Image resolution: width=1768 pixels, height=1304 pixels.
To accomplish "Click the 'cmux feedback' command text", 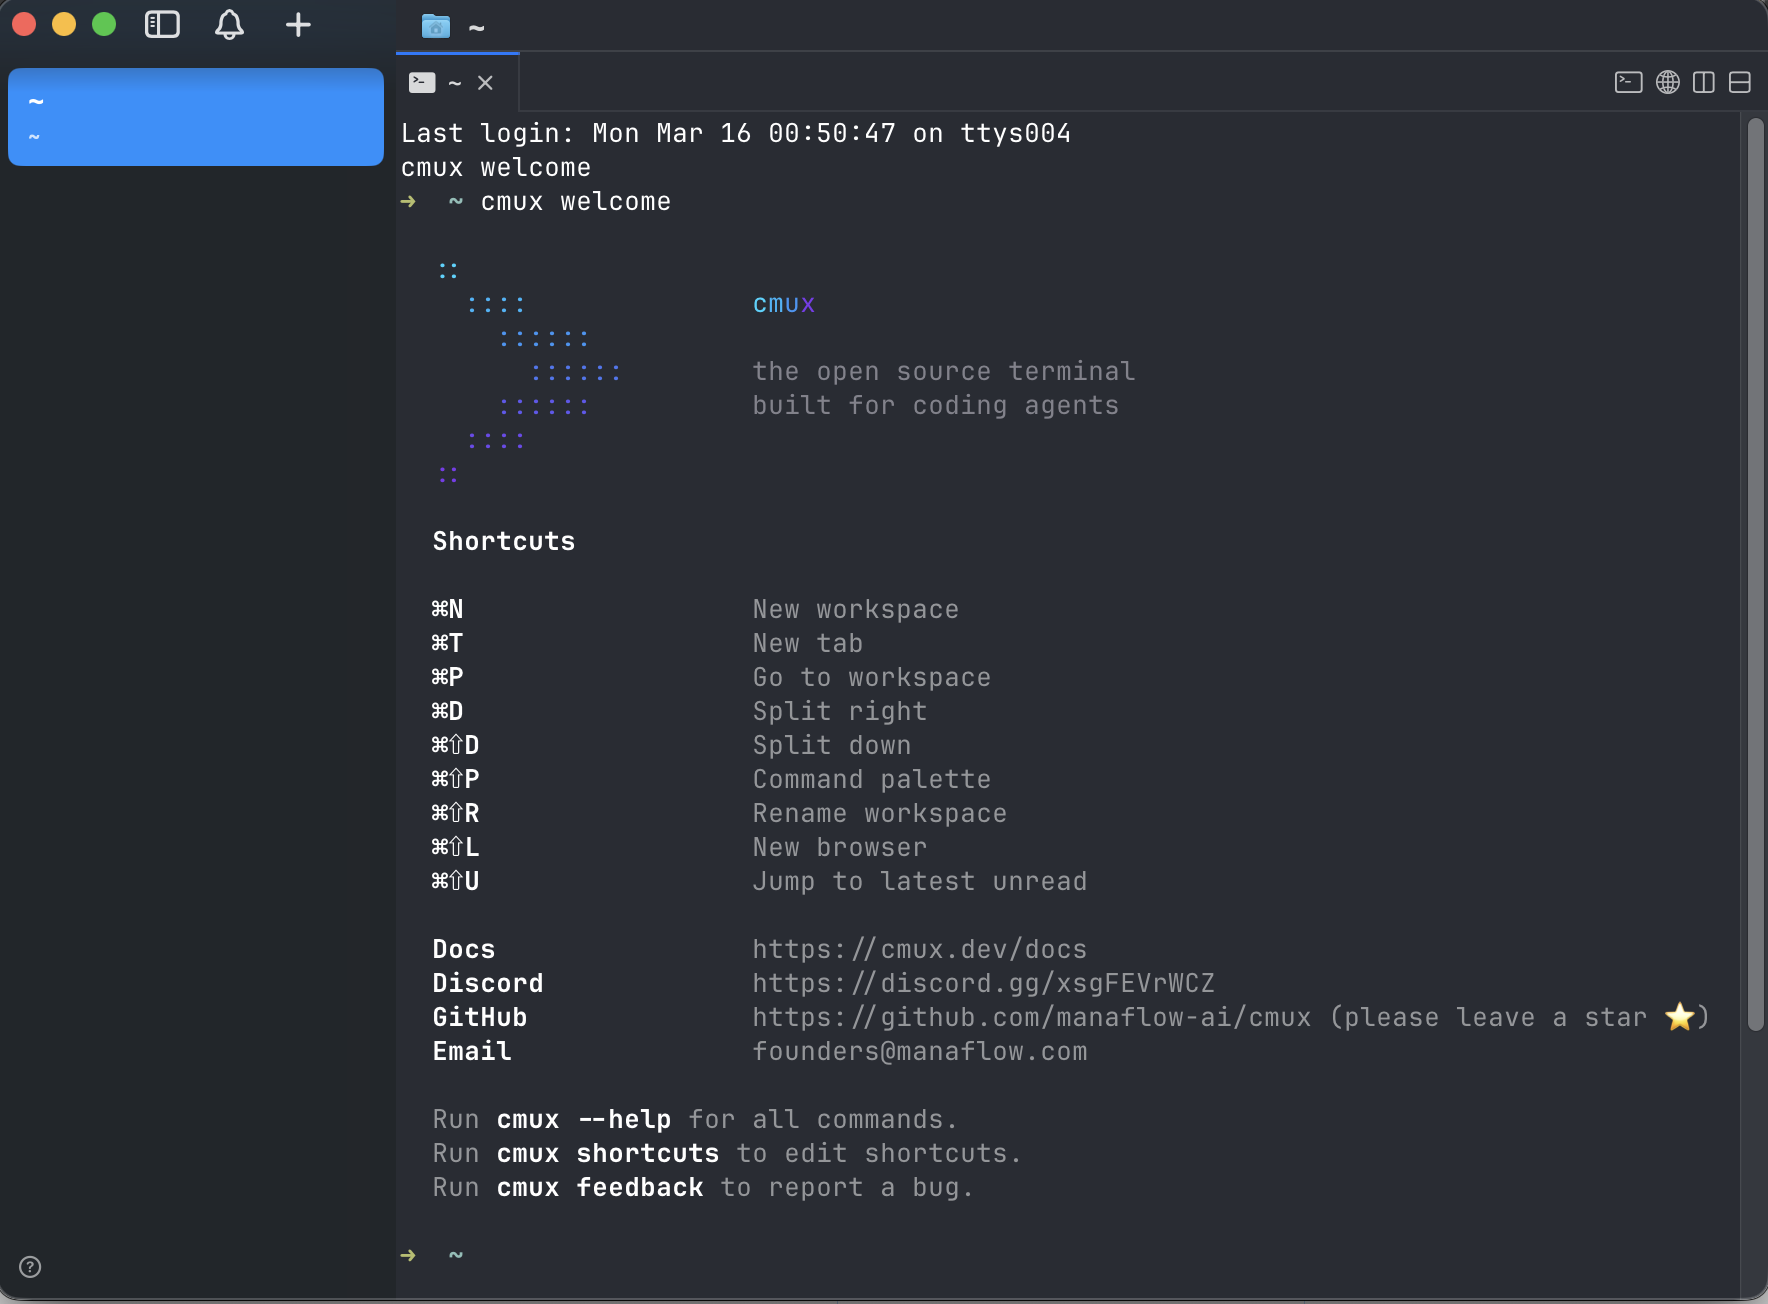I will pos(600,1187).
